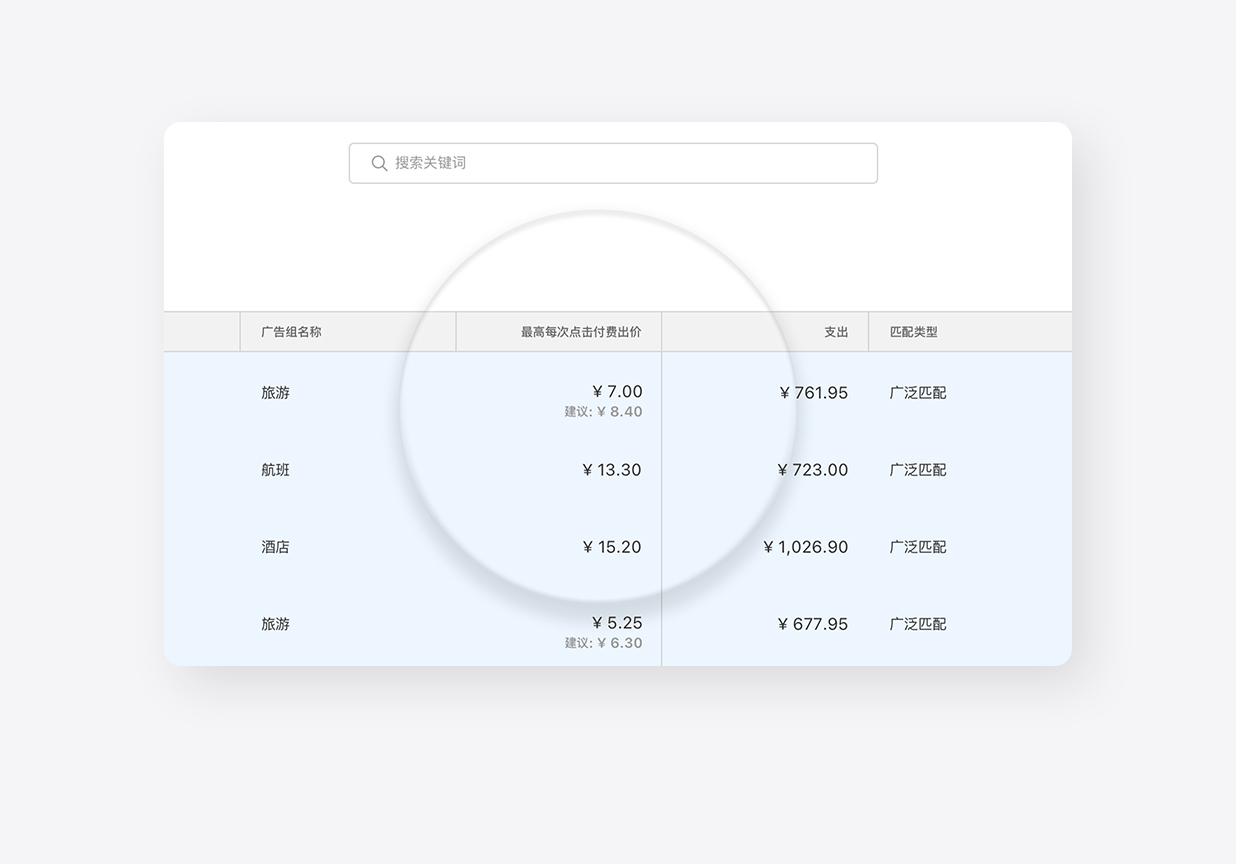Viewport: 1236px width, 864px height.
Task: Apply the suggested bid 建议 ¥8.40
Action: tap(603, 412)
